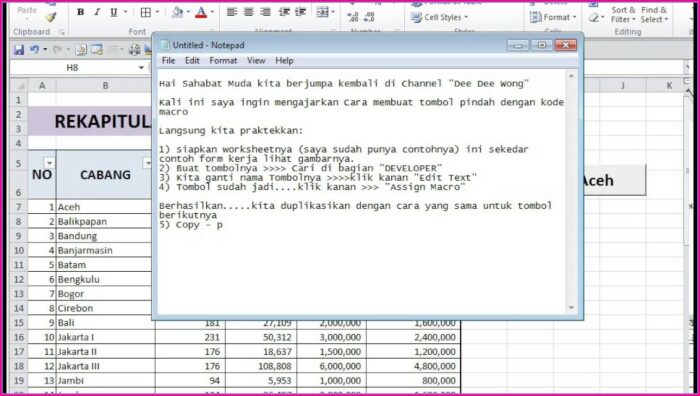Open filter dropdown on NO column

pos(49,163)
